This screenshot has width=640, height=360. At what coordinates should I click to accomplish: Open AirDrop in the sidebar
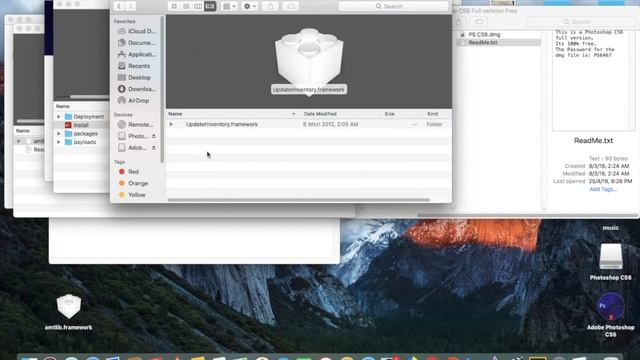point(134,100)
